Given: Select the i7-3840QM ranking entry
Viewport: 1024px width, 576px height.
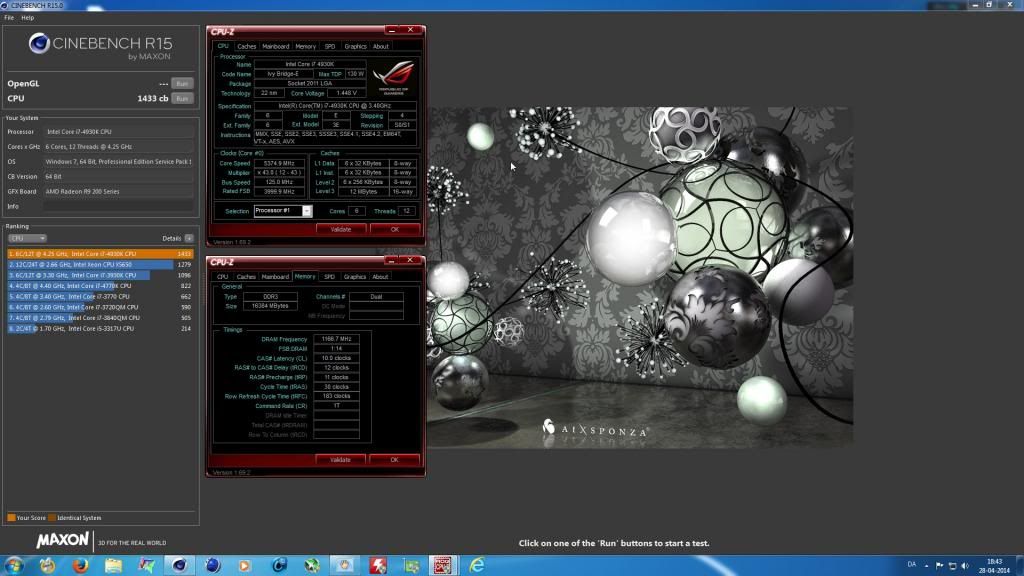Looking at the screenshot, I should (x=100, y=318).
